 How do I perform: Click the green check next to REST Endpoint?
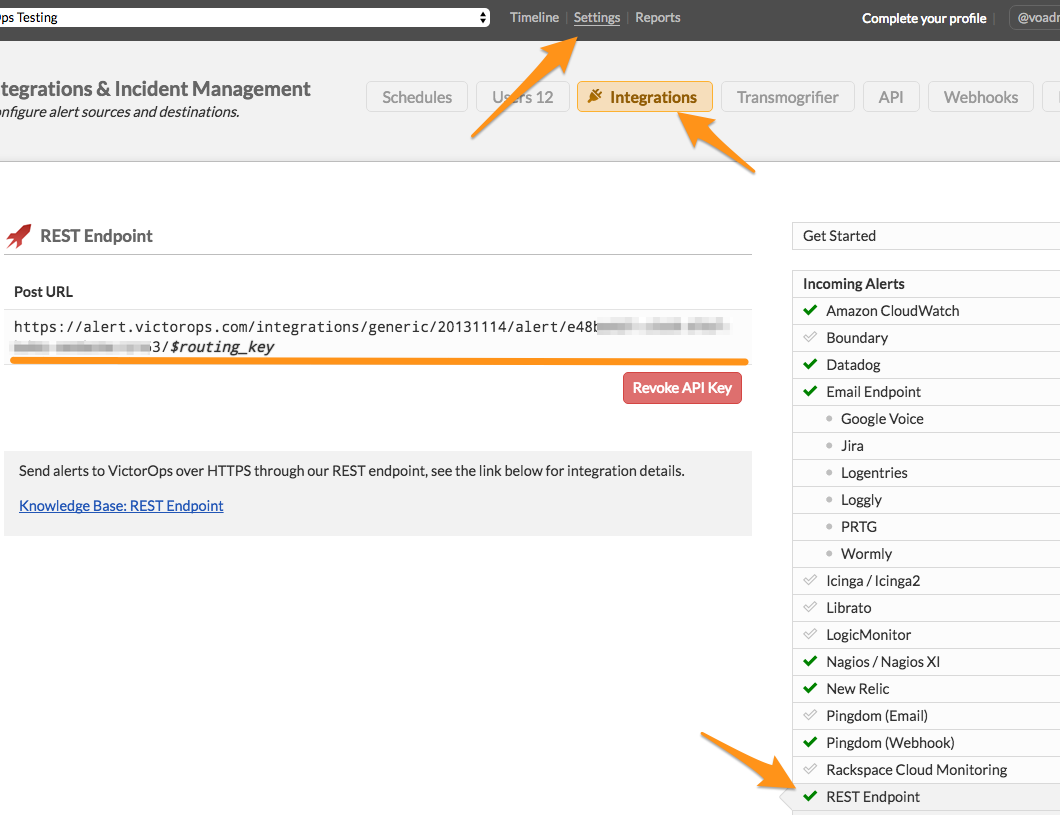(810, 796)
